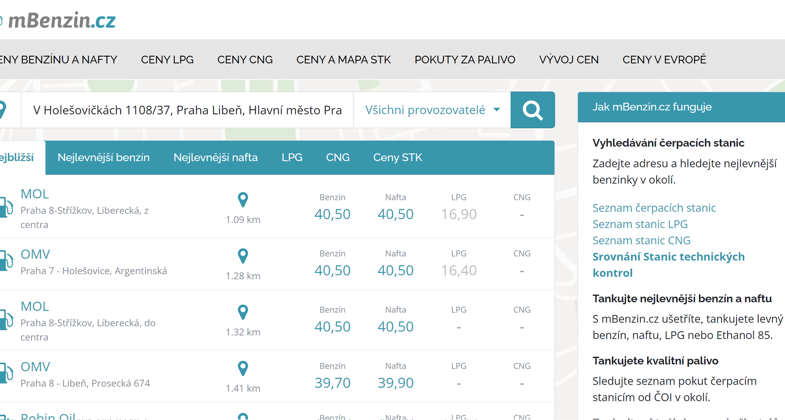Open Seznam stanic CNG link

tap(641, 240)
